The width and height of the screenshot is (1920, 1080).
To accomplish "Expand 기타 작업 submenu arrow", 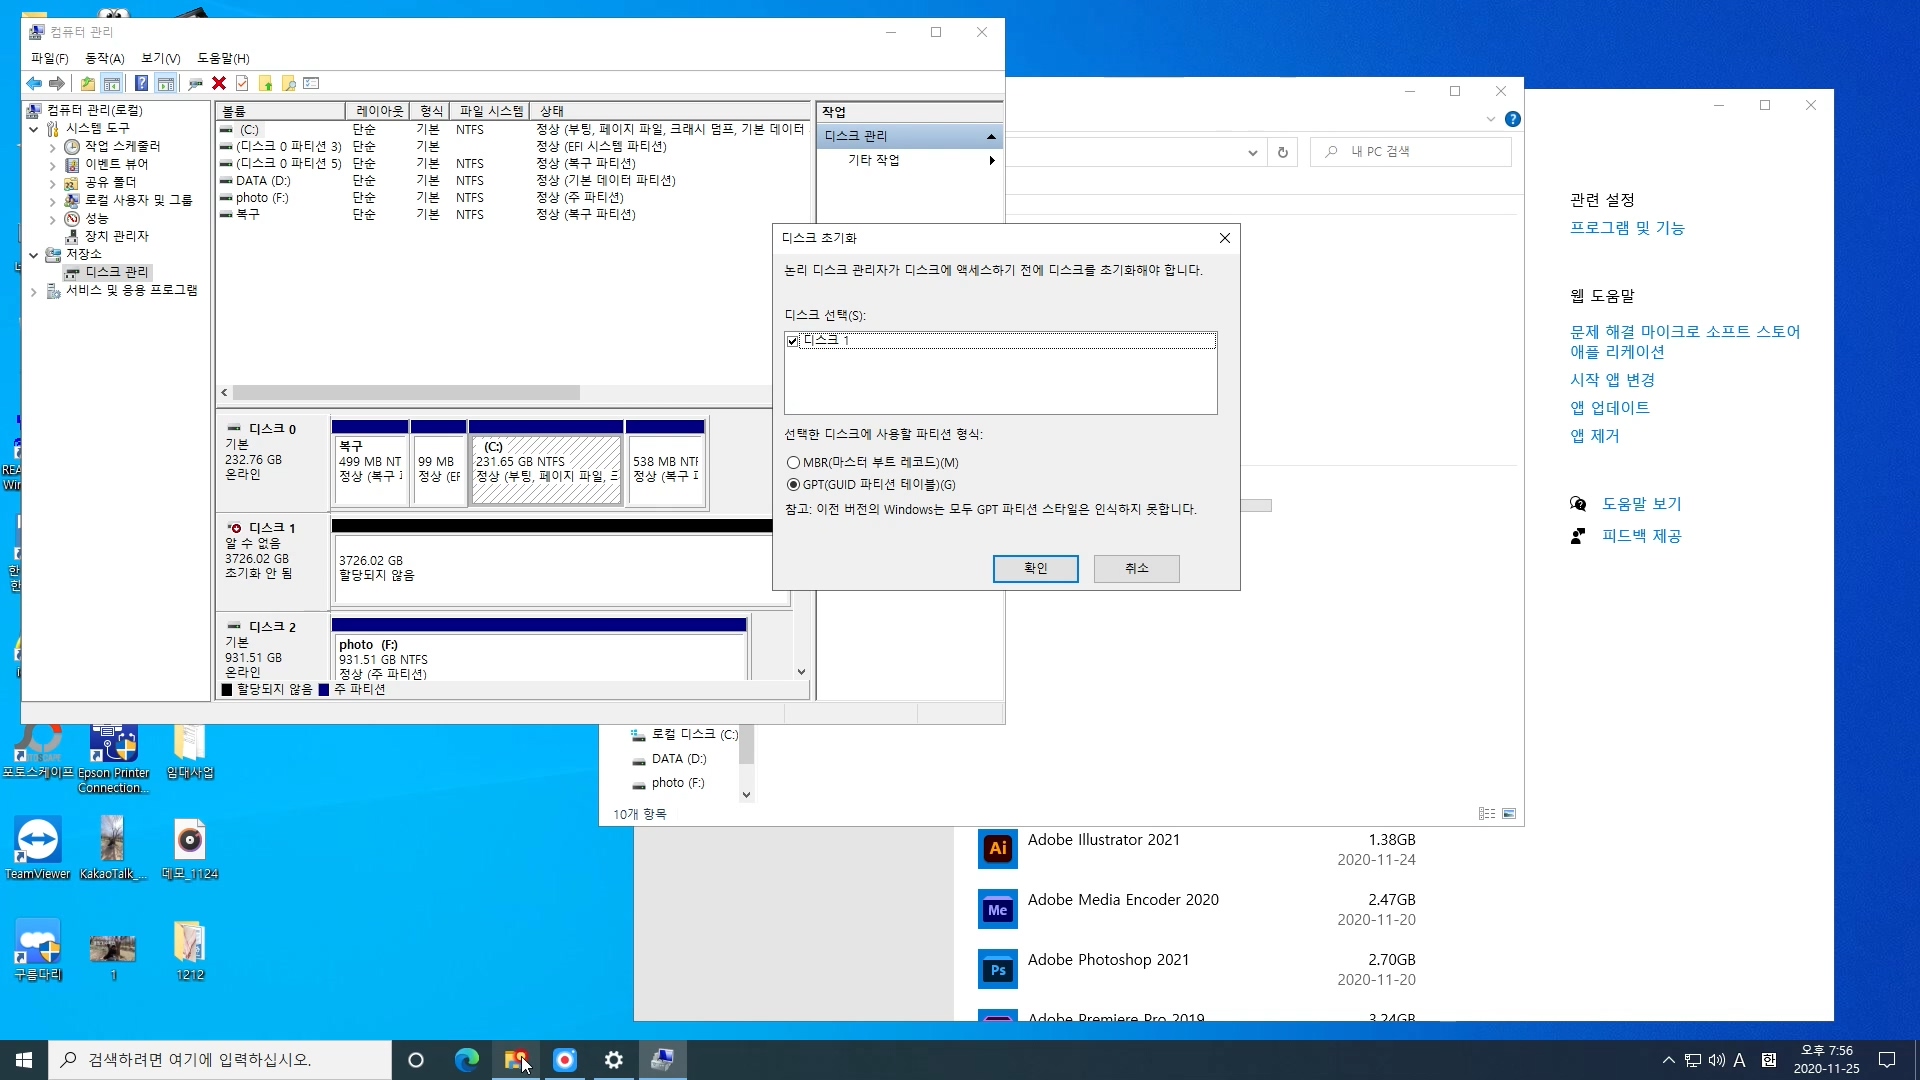I will [991, 161].
